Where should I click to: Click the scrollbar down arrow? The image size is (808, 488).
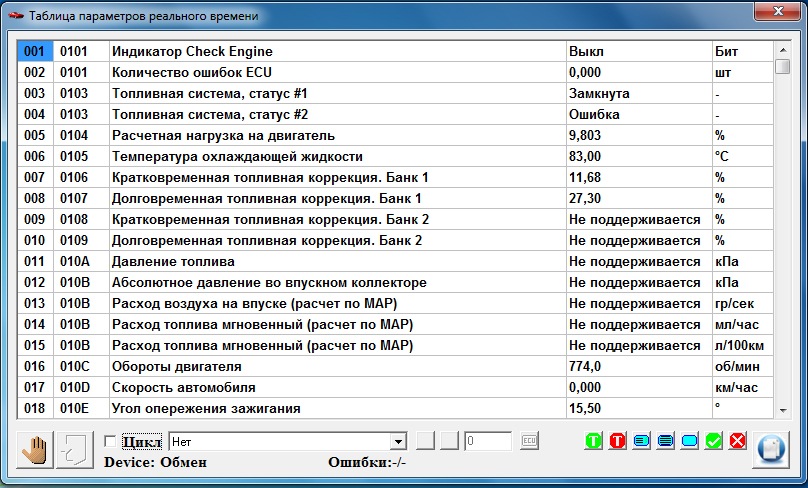(x=783, y=411)
